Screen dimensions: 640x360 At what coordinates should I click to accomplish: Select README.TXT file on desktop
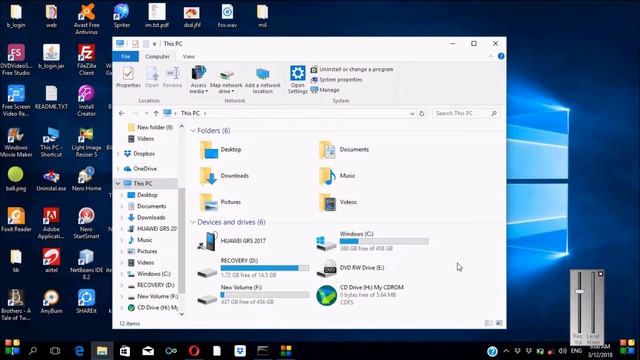click(51, 98)
